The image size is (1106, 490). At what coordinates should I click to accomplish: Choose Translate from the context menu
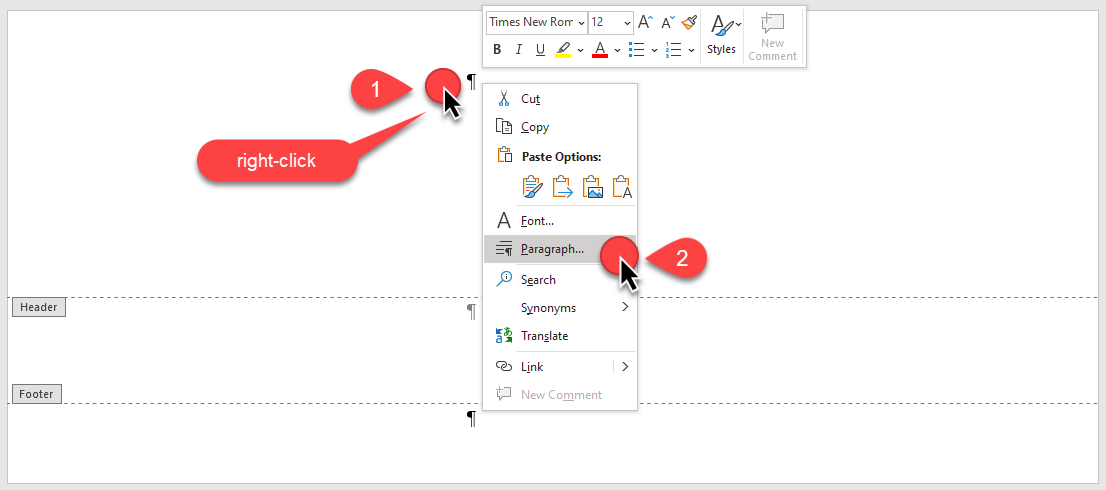(x=560, y=336)
